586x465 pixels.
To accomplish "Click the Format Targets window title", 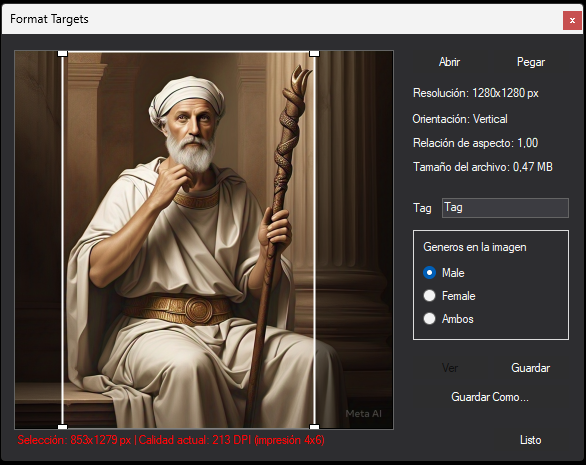I will [49, 19].
